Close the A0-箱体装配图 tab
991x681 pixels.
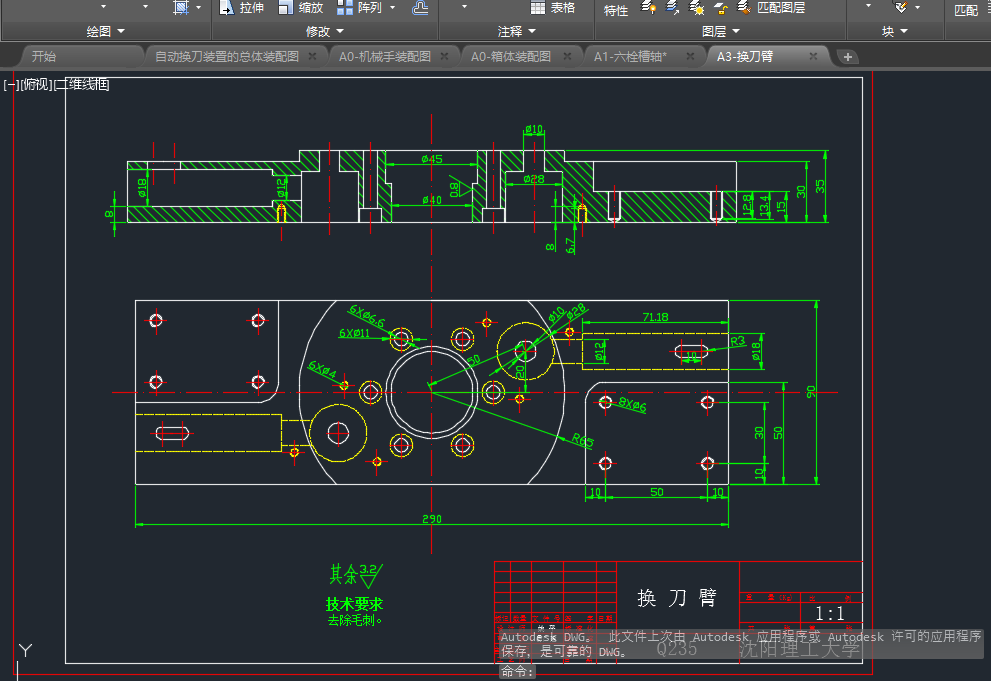click(567, 56)
